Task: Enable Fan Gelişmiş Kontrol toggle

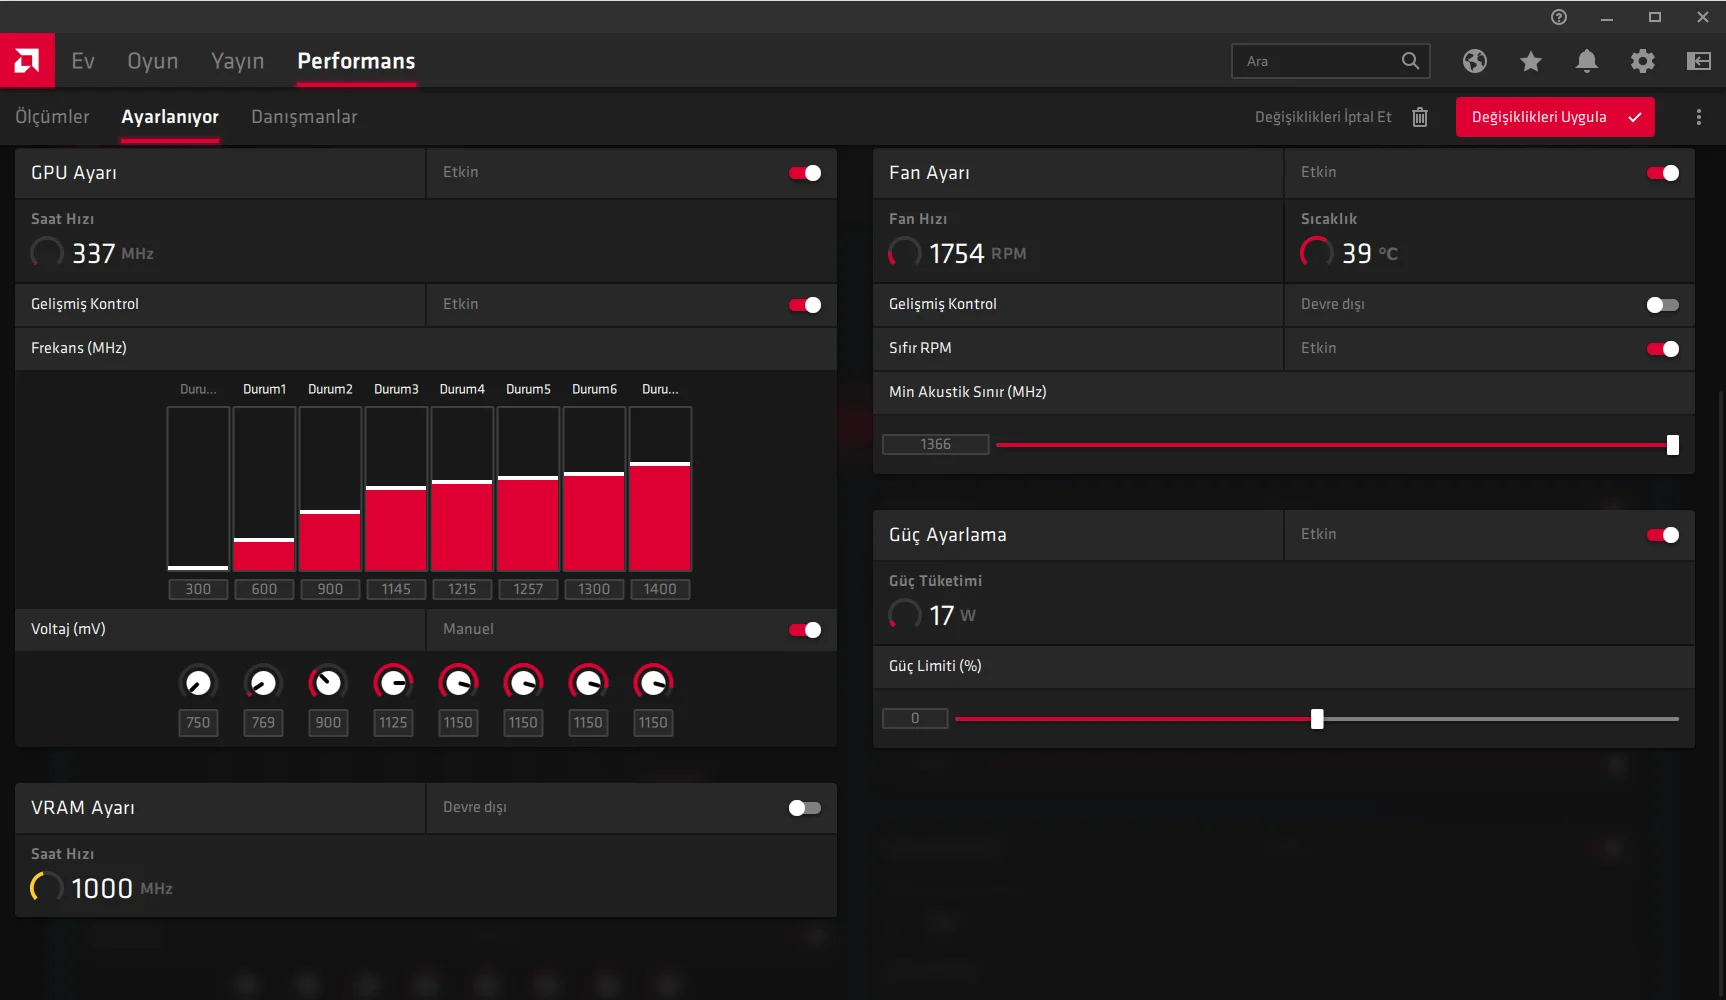Action: tap(1662, 305)
